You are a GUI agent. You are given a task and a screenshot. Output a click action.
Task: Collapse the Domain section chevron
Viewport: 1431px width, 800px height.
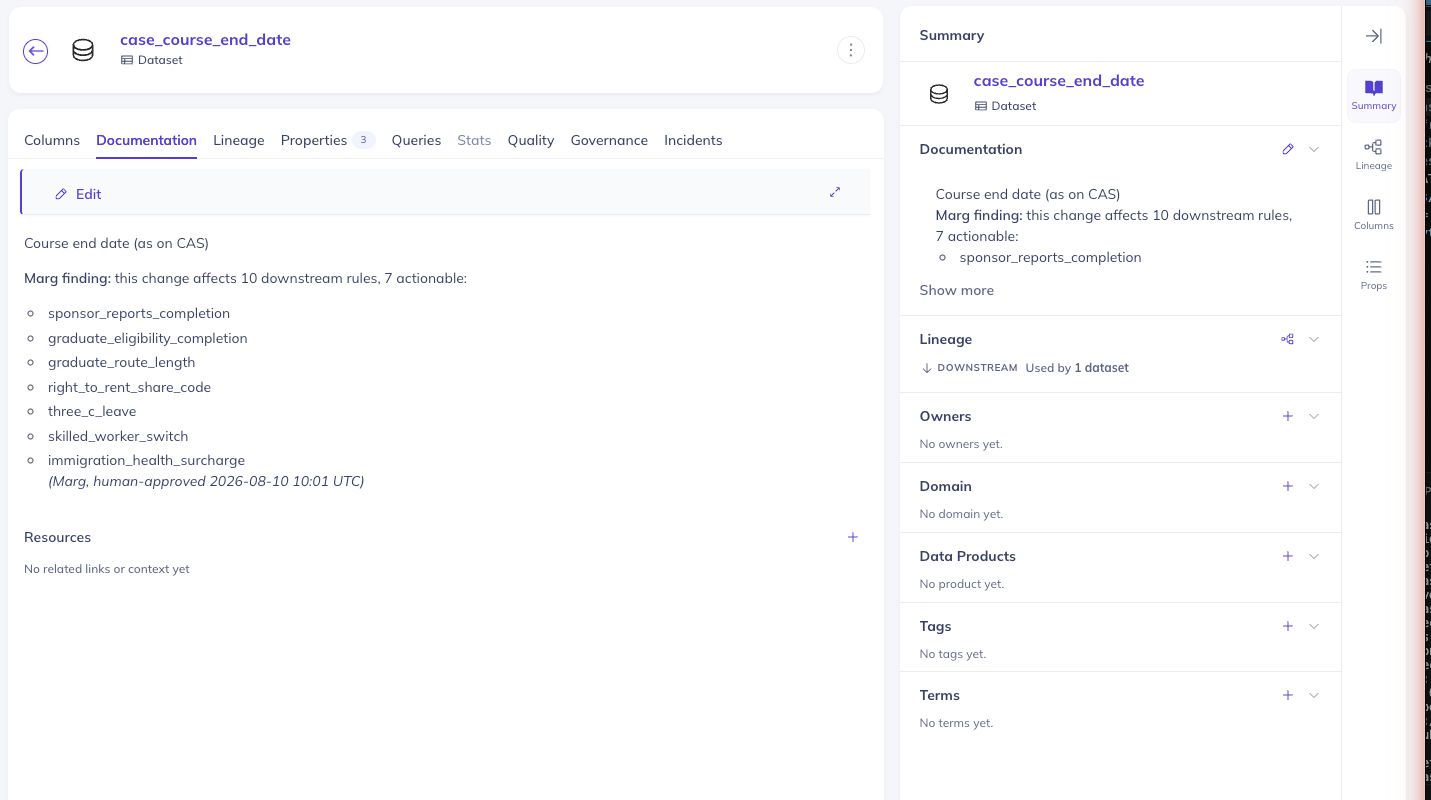coord(1314,486)
